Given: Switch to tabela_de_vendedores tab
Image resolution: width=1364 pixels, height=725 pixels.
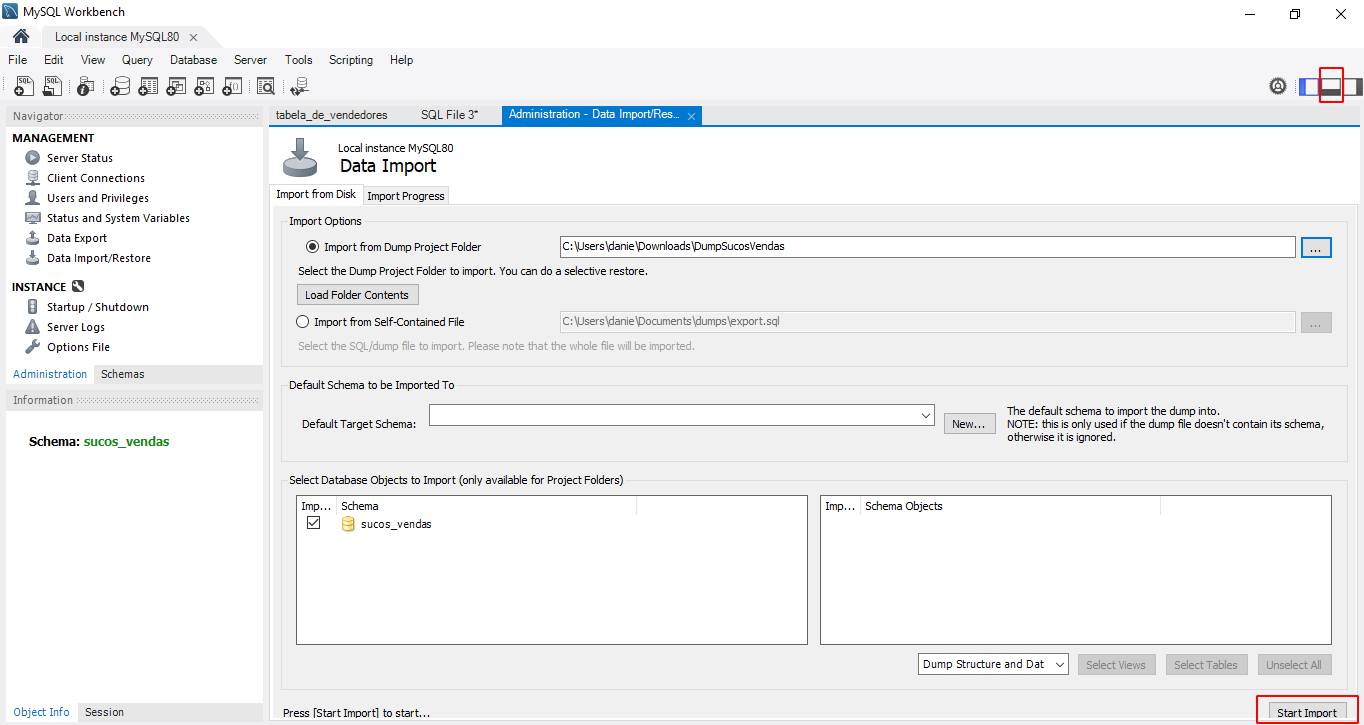Looking at the screenshot, I should pyautogui.click(x=332, y=115).
